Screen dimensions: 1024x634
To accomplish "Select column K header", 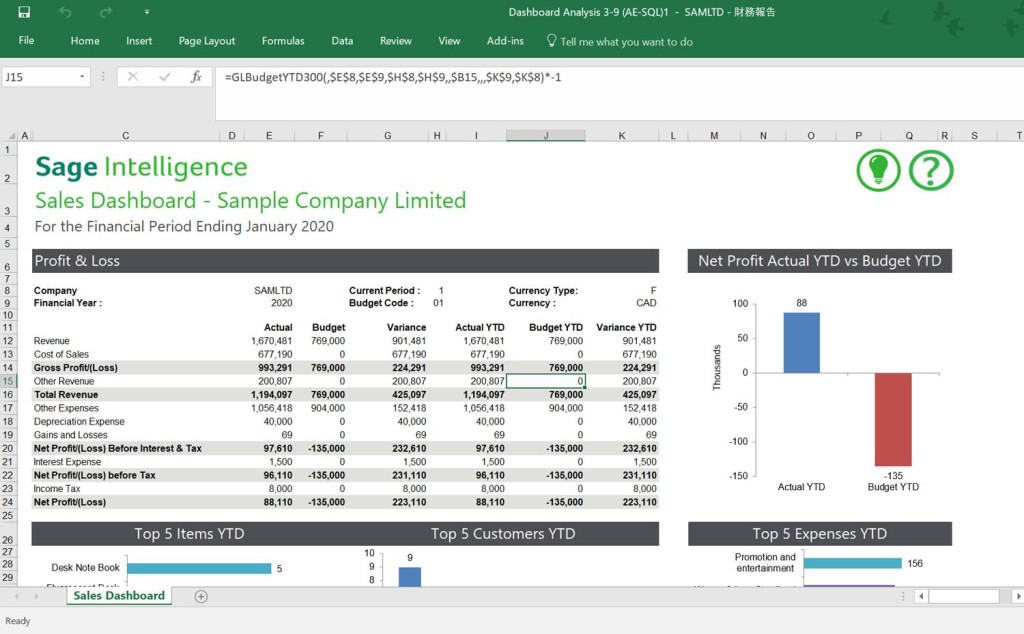I will tap(622, 136).
